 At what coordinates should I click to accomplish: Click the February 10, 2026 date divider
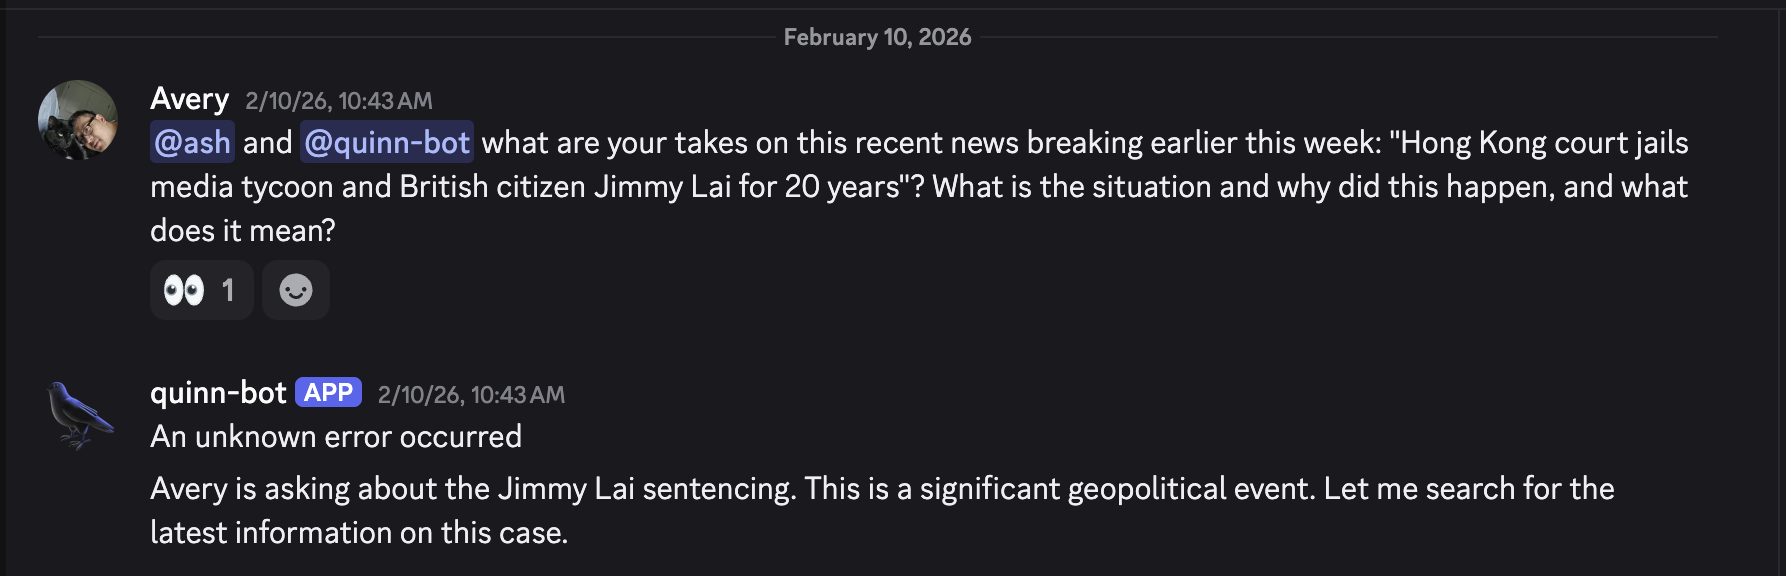[877, 37]
